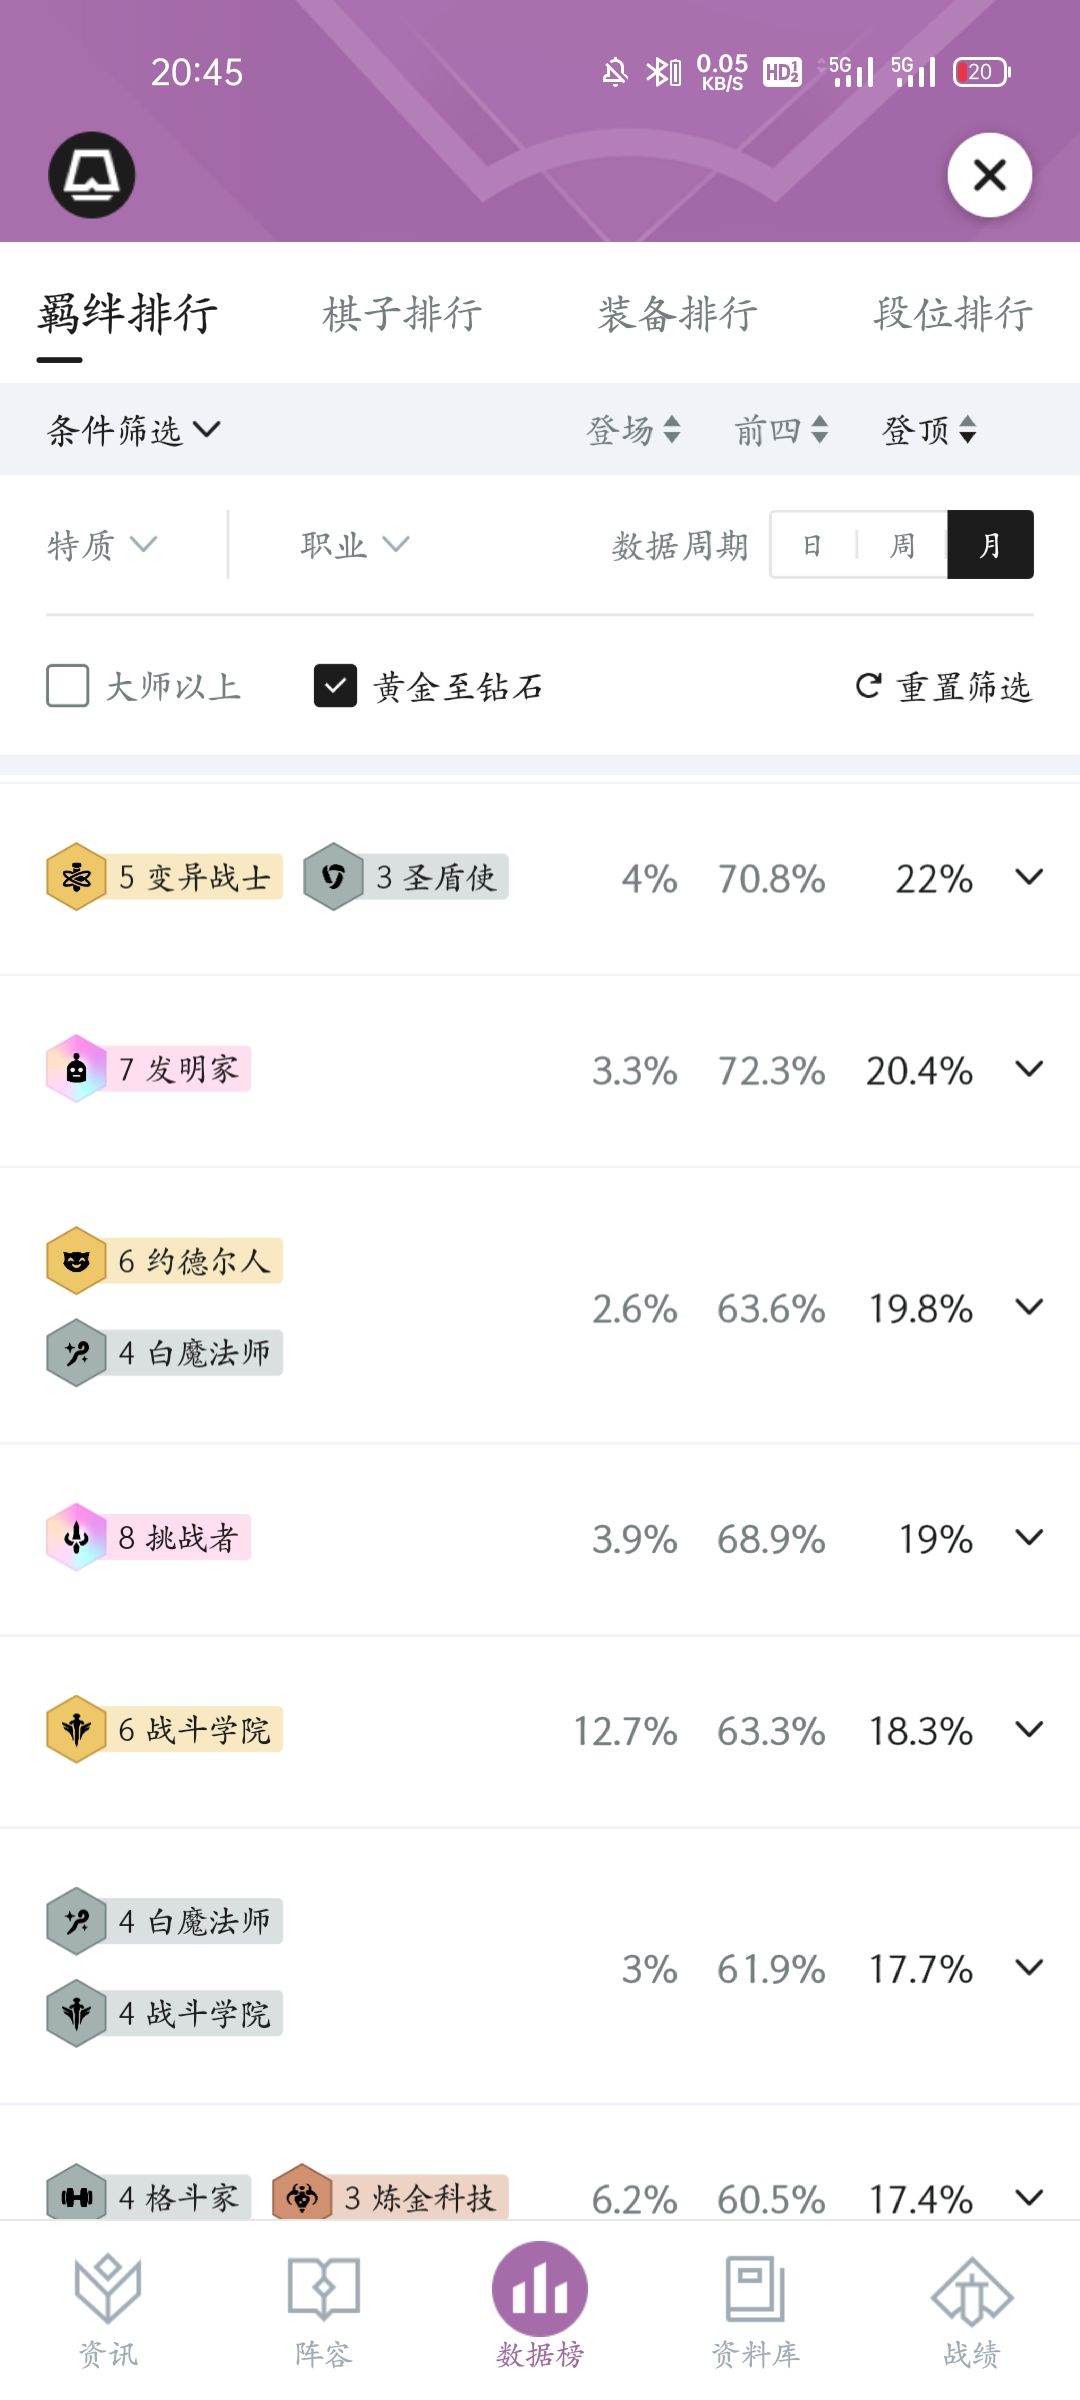
Task: Tap the 约德尔人 yordle face icon
Action: pos(76,1261)
